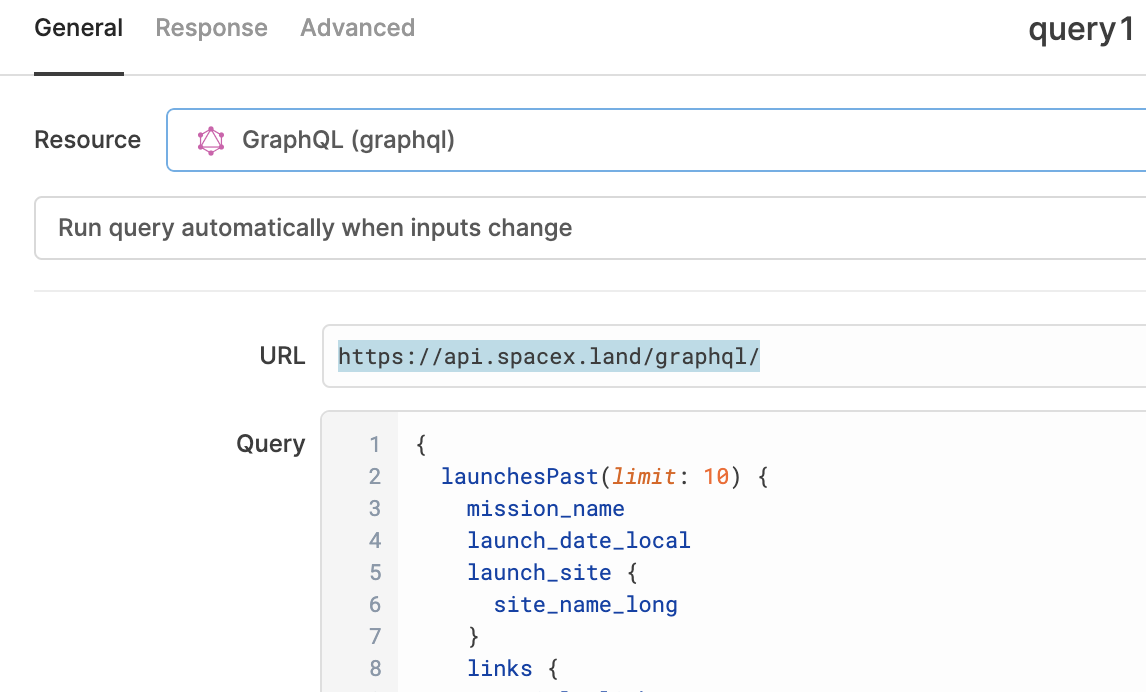Click the links line in the query
This screenshot has width=1146, height=692.
point(512,668)
